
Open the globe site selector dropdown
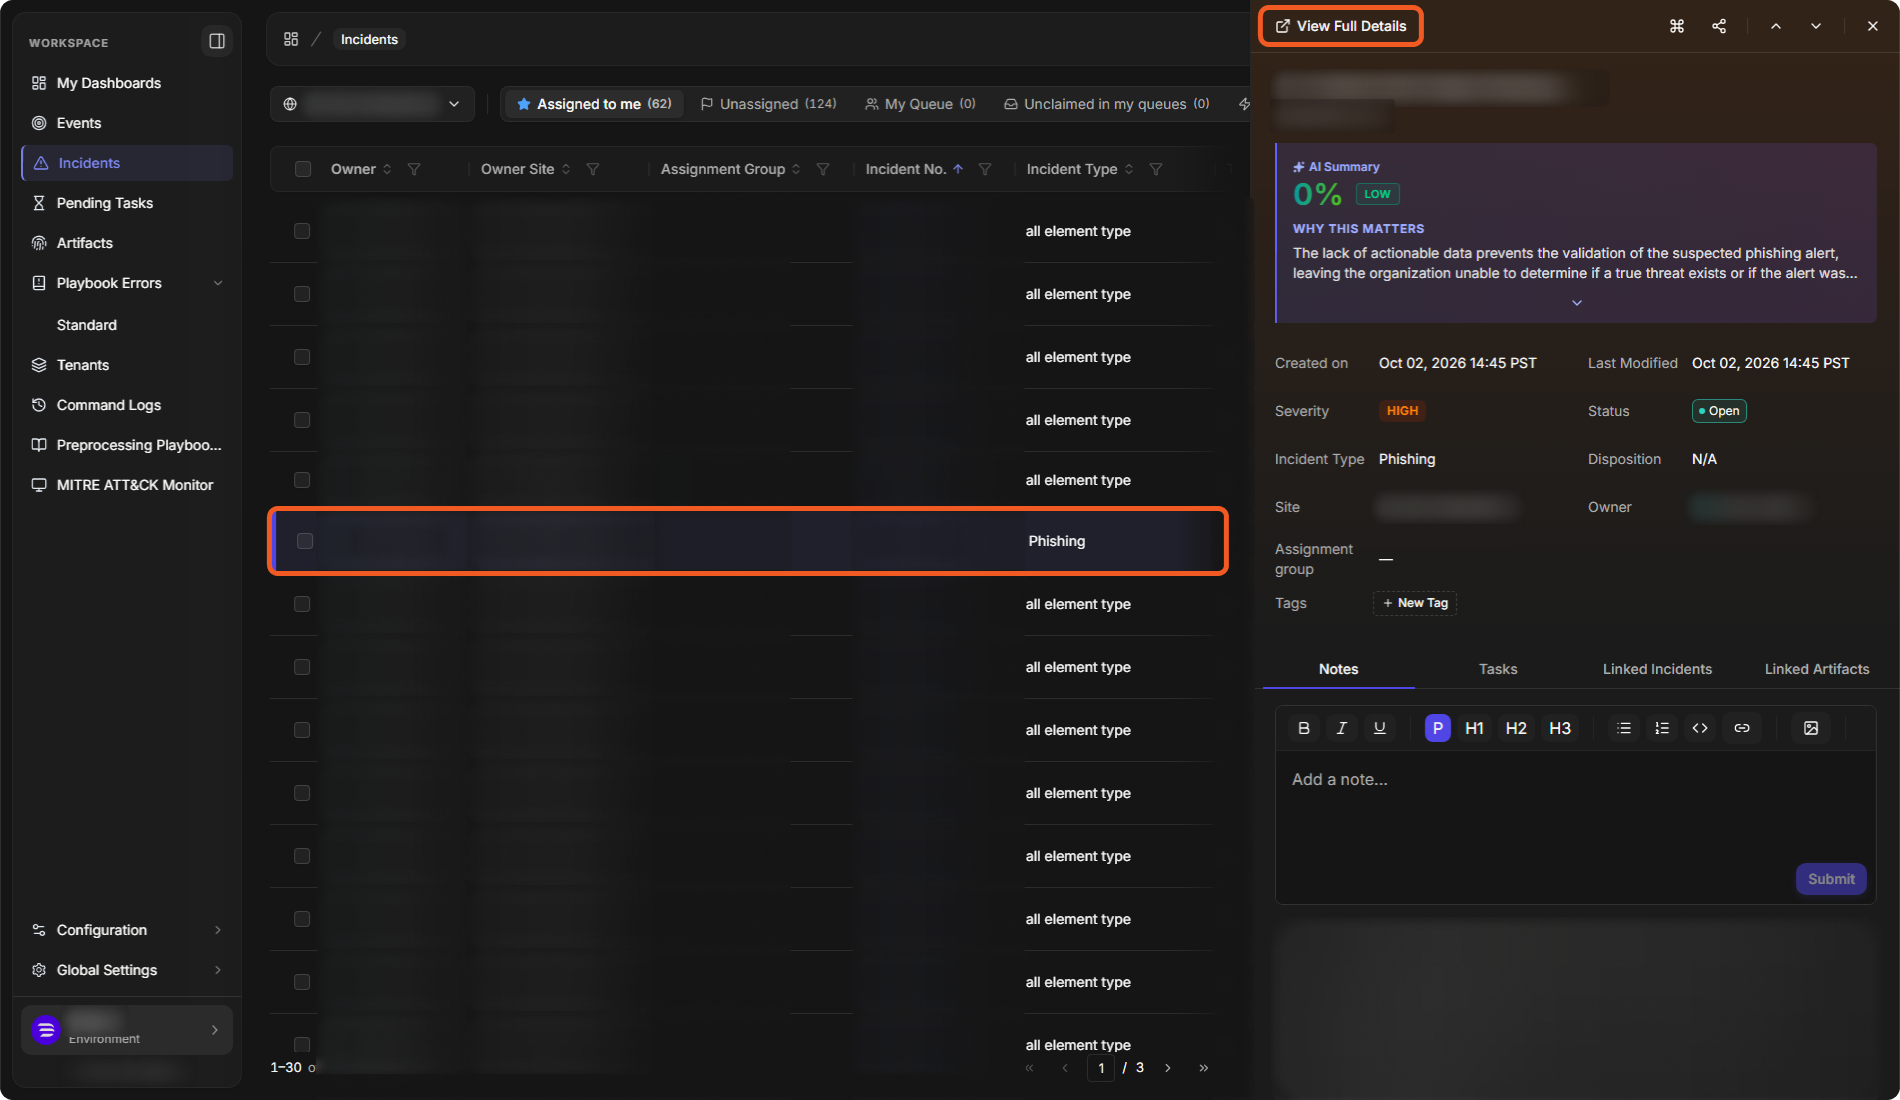tap(372, 104)
